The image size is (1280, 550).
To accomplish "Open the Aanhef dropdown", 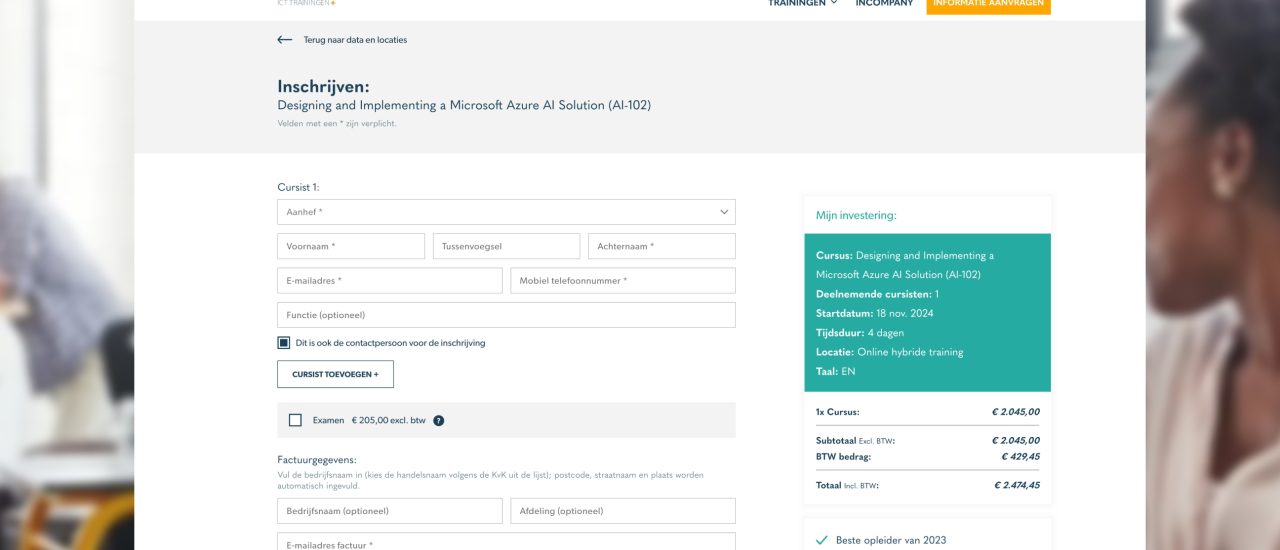I will [506, 212].
